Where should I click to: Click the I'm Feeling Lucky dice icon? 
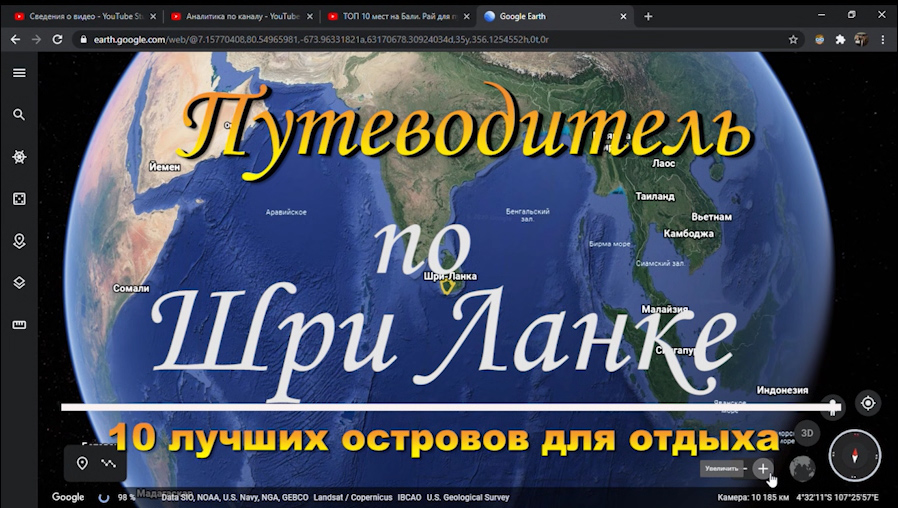pos(19,199)
